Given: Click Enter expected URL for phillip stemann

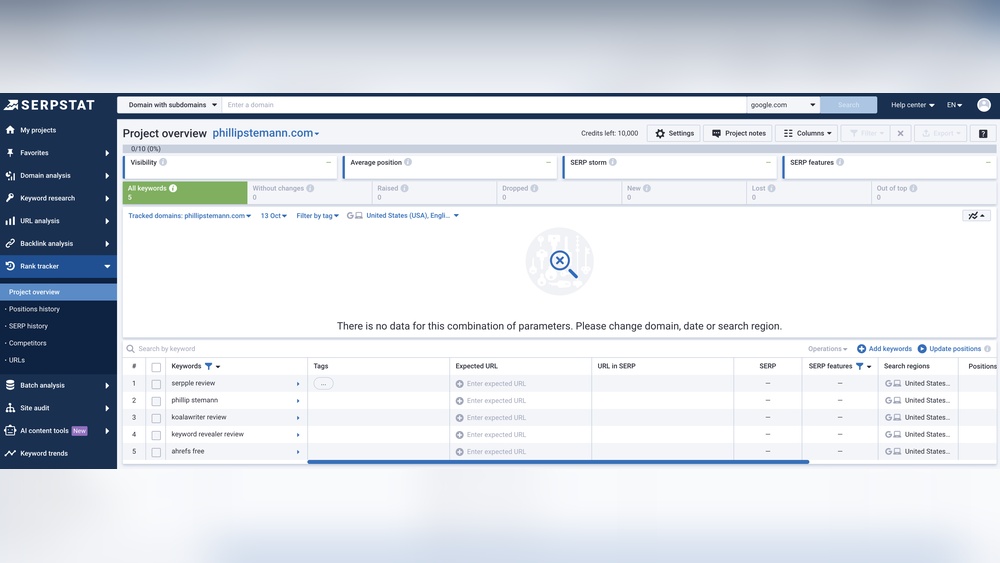Looking at the screenshot, I should click(496, 401).
